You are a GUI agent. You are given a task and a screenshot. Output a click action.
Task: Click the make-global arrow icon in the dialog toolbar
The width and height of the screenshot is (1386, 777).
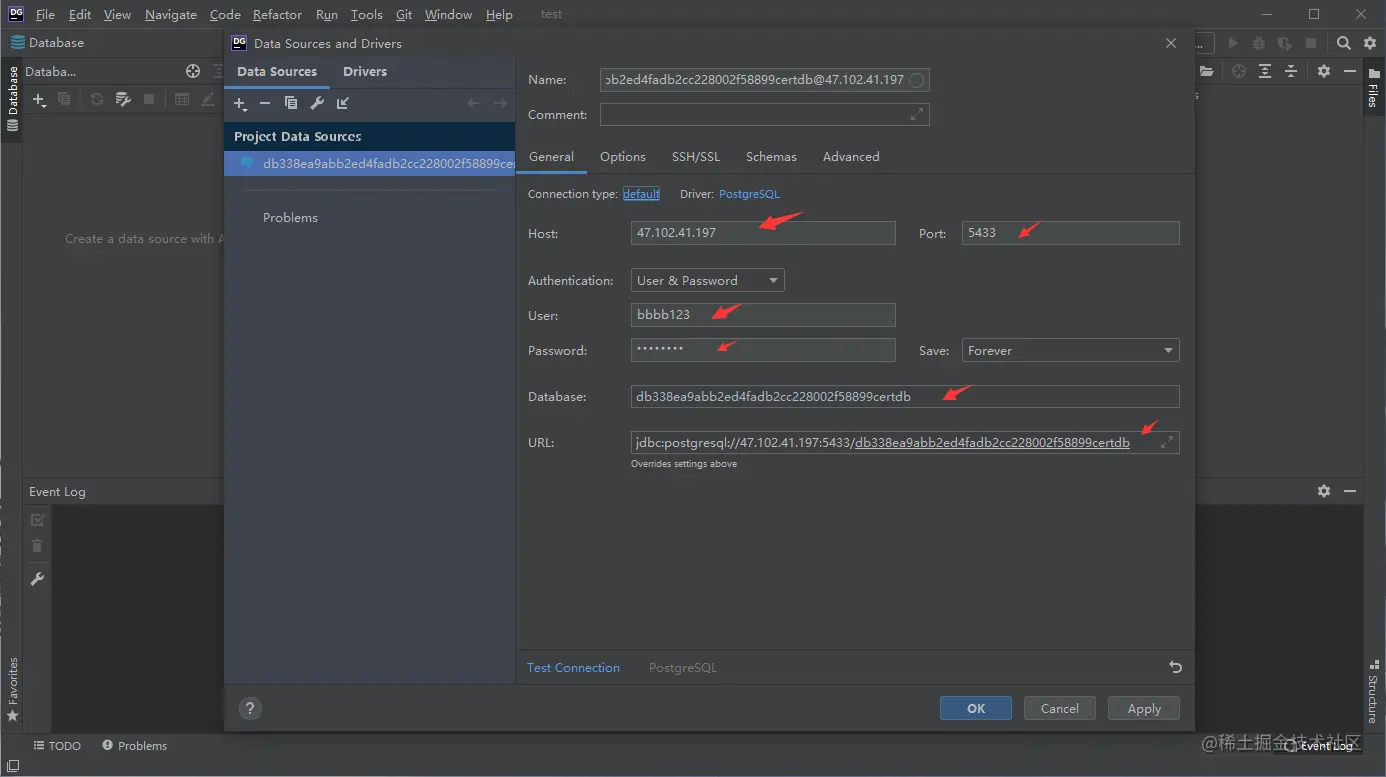coord(343,103)
